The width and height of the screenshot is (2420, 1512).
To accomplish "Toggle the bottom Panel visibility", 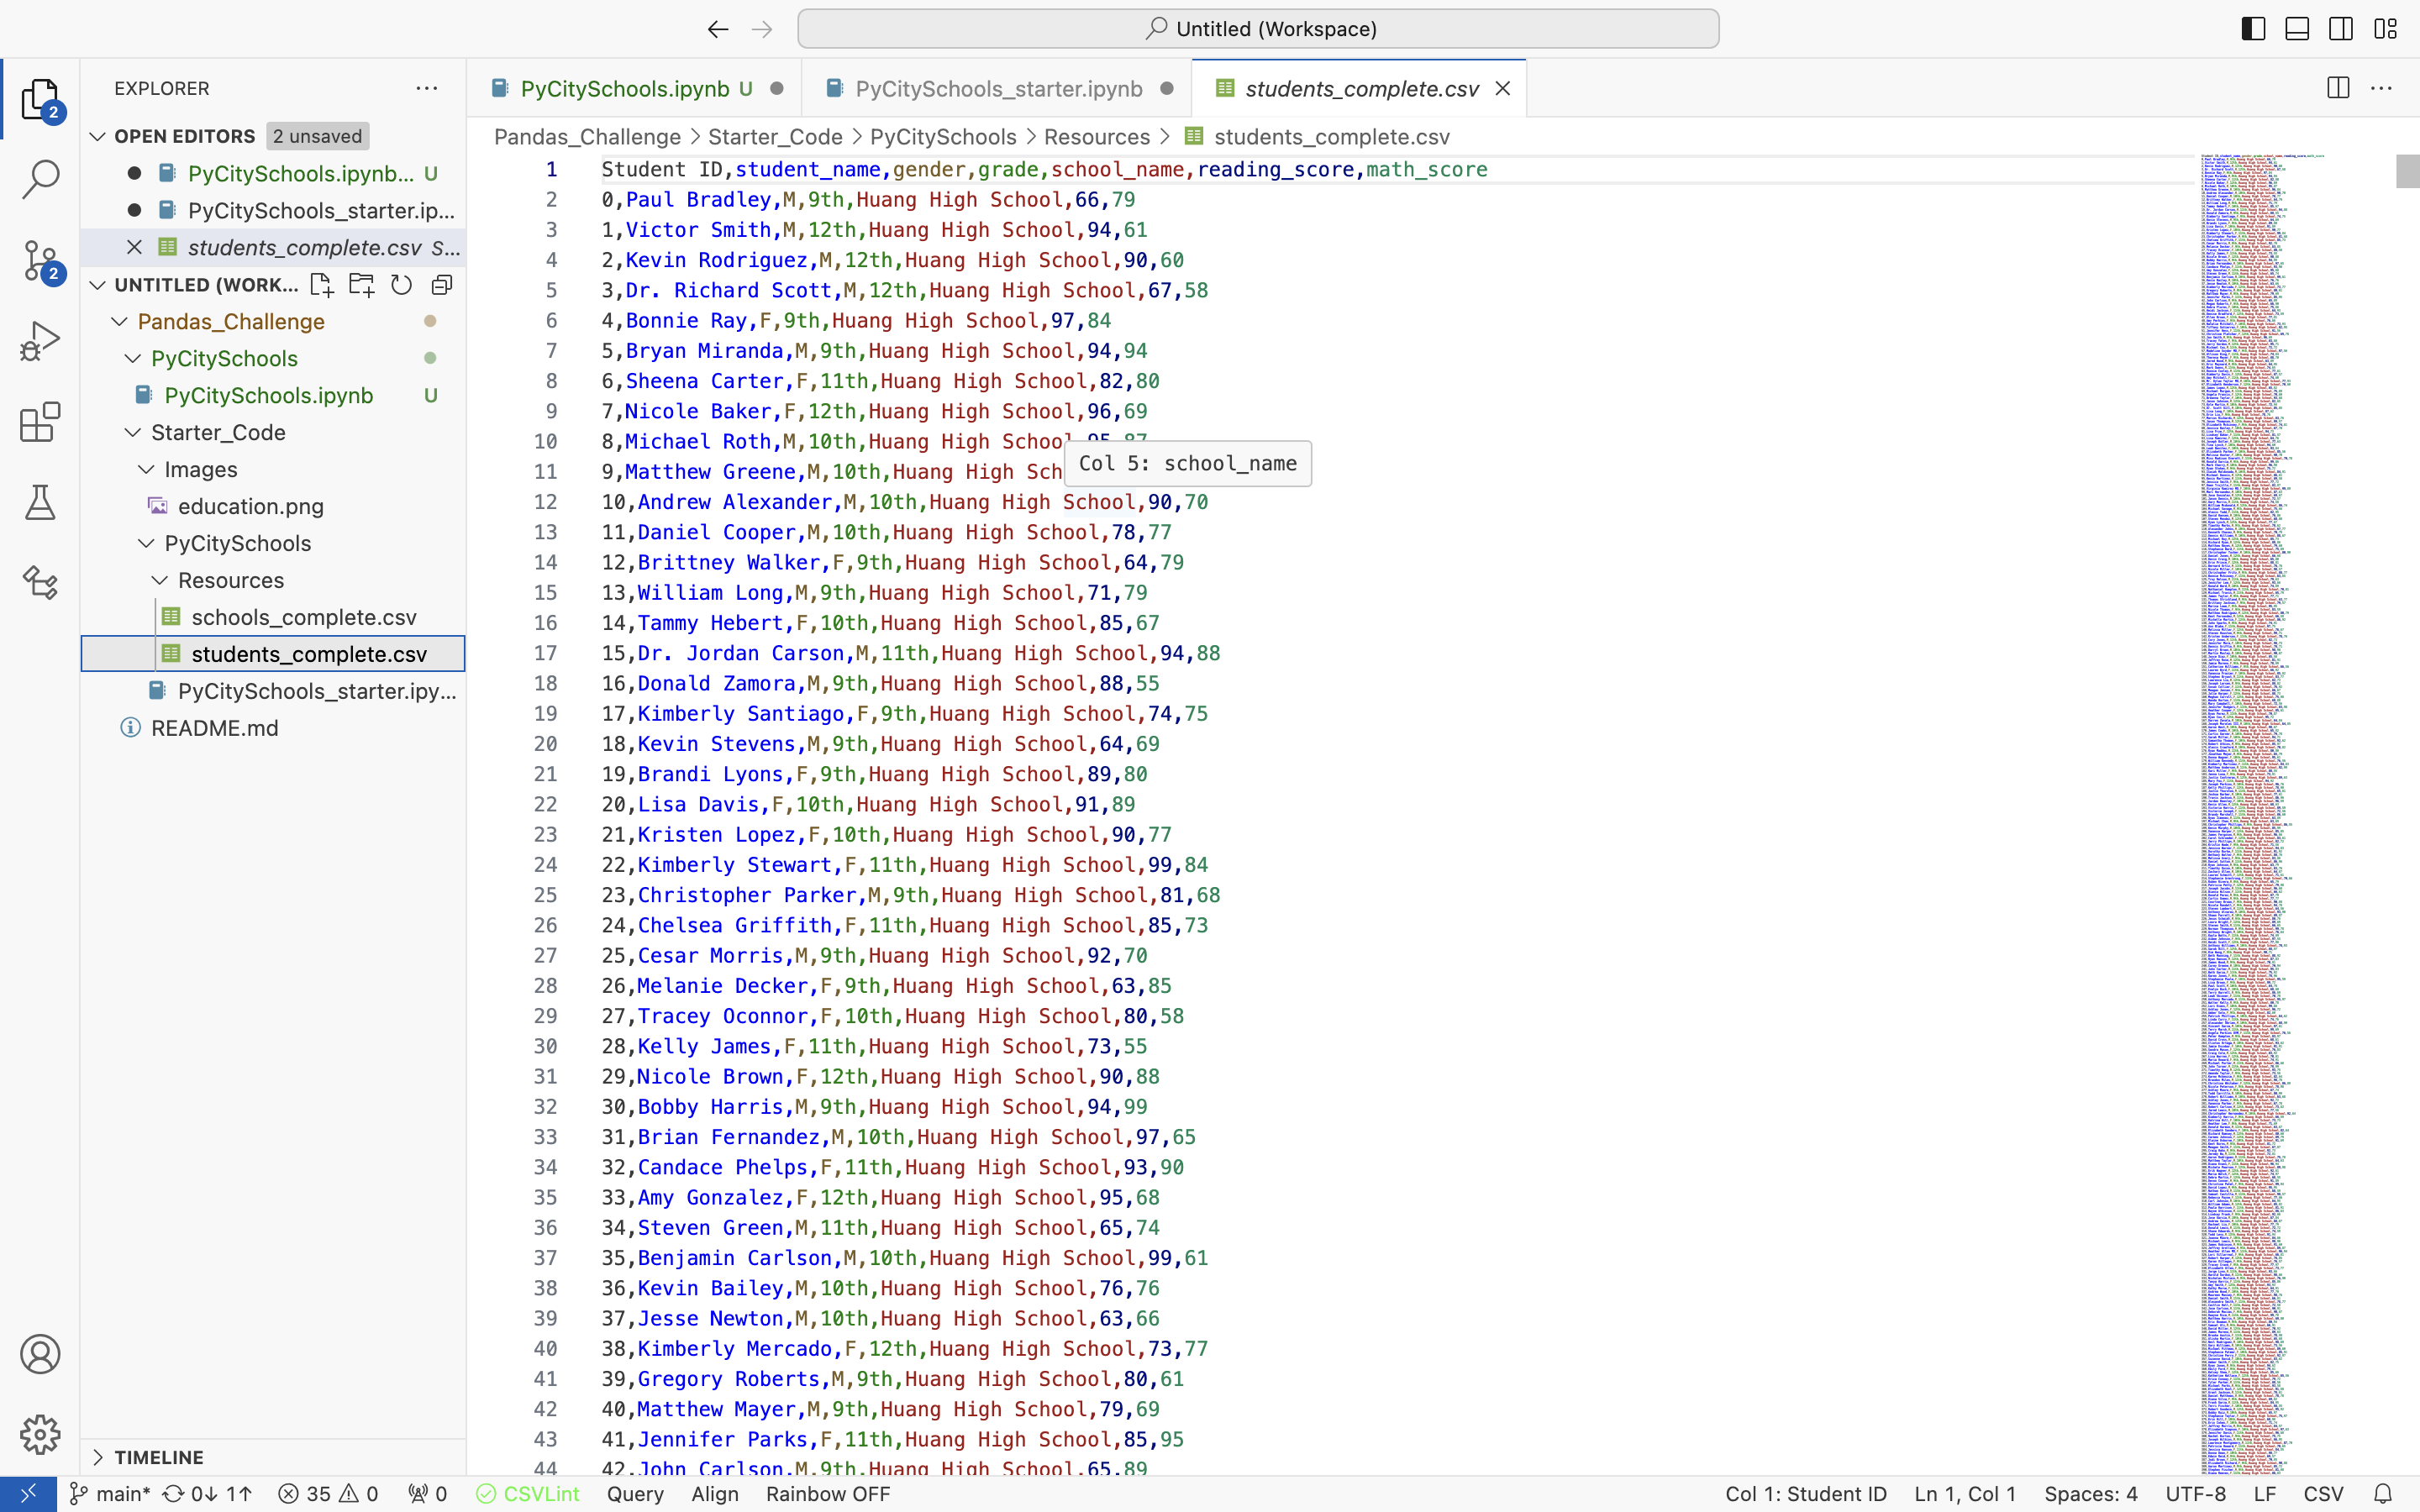I will pos(2297,29).
